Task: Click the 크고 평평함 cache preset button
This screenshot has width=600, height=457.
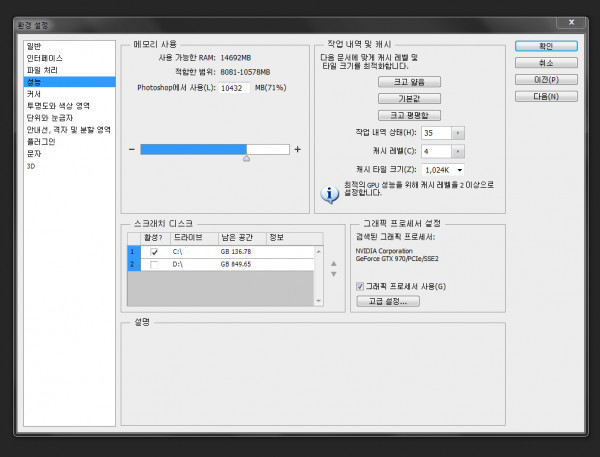Action: [409, 115]
